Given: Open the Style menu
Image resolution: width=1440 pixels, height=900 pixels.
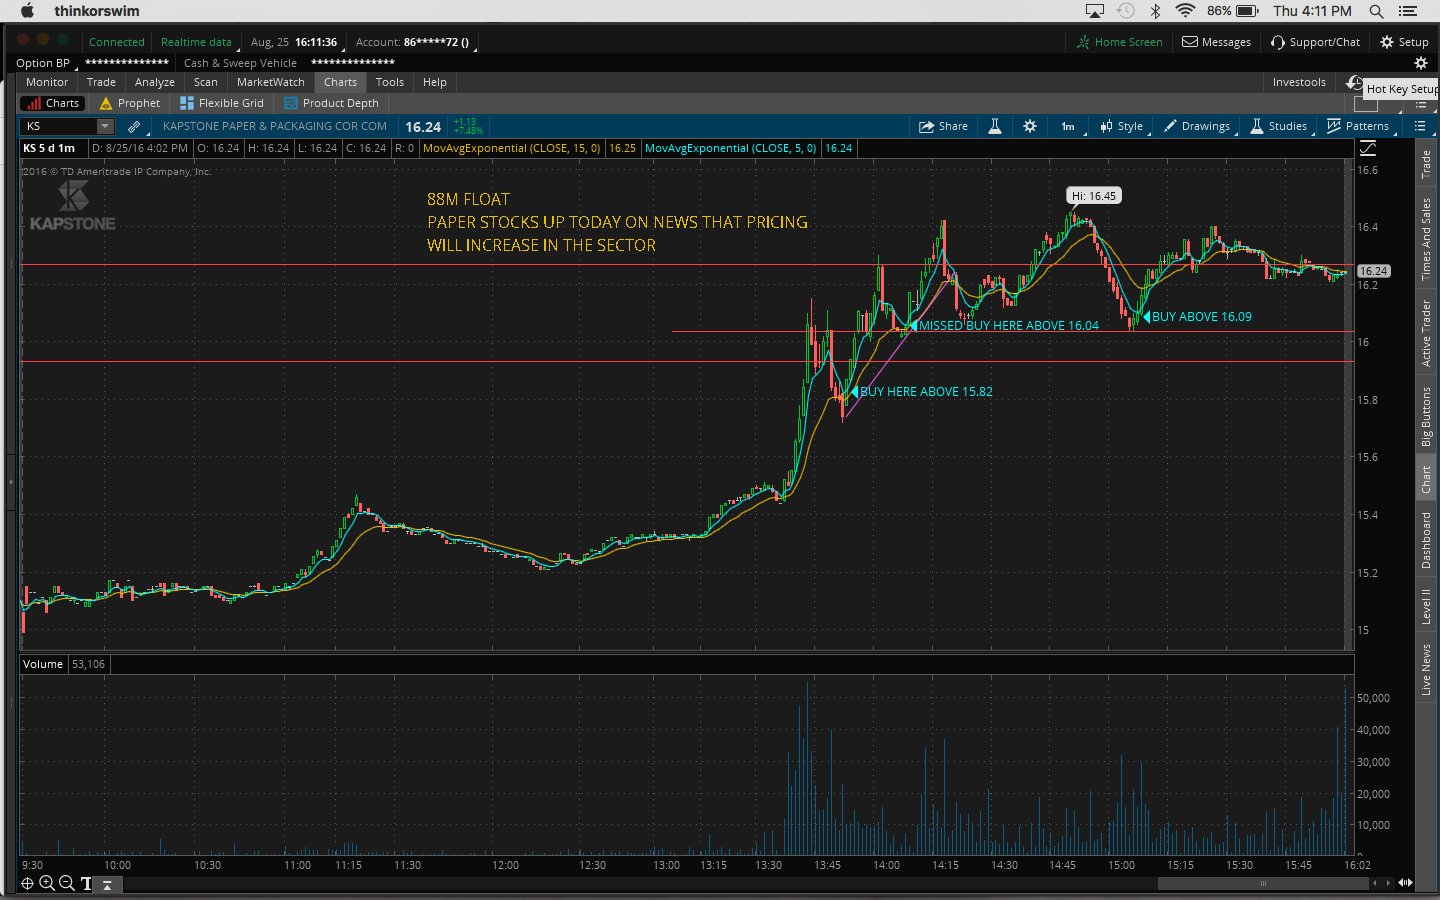Looking at the screenshot, I should pyautogui.click(x=1121, y=126).
